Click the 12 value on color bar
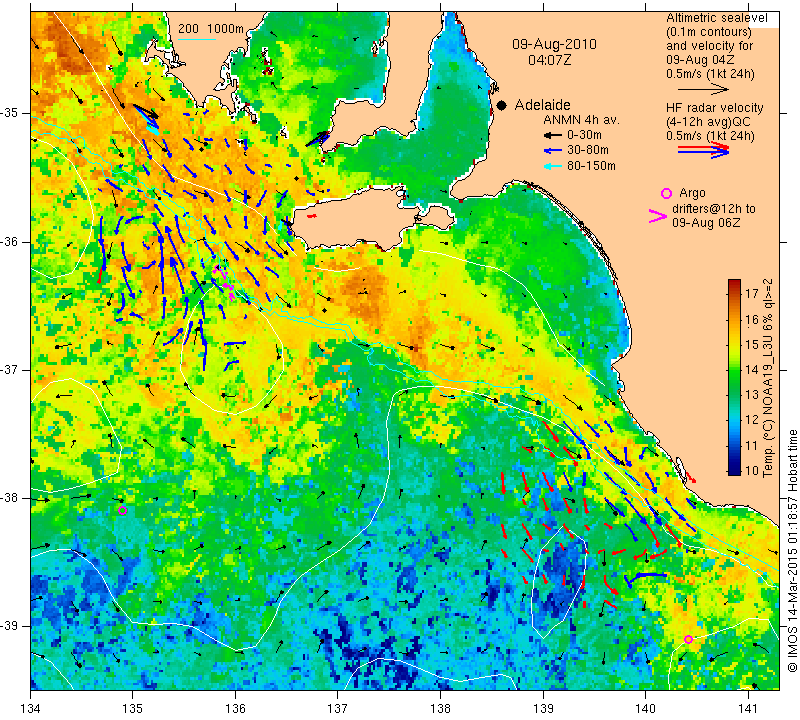The image size is (800, 720). pos(752,420)
